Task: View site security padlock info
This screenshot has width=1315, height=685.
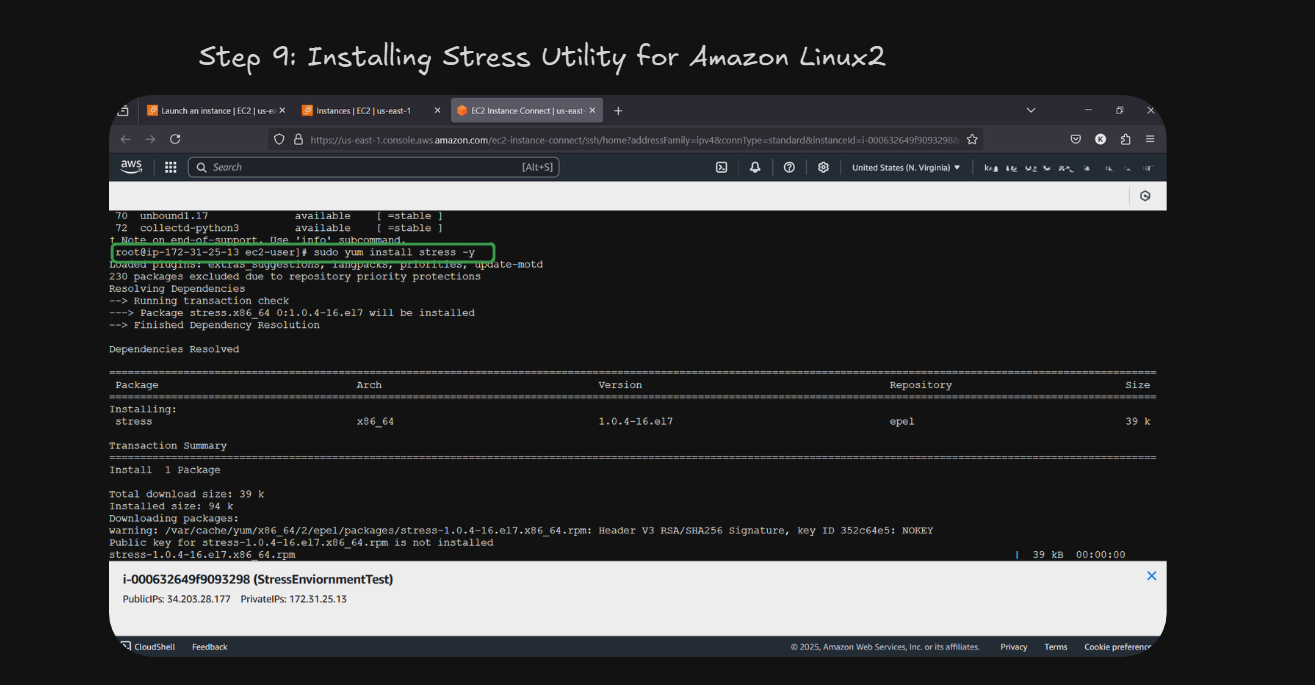Action: (x=298, y=139)
